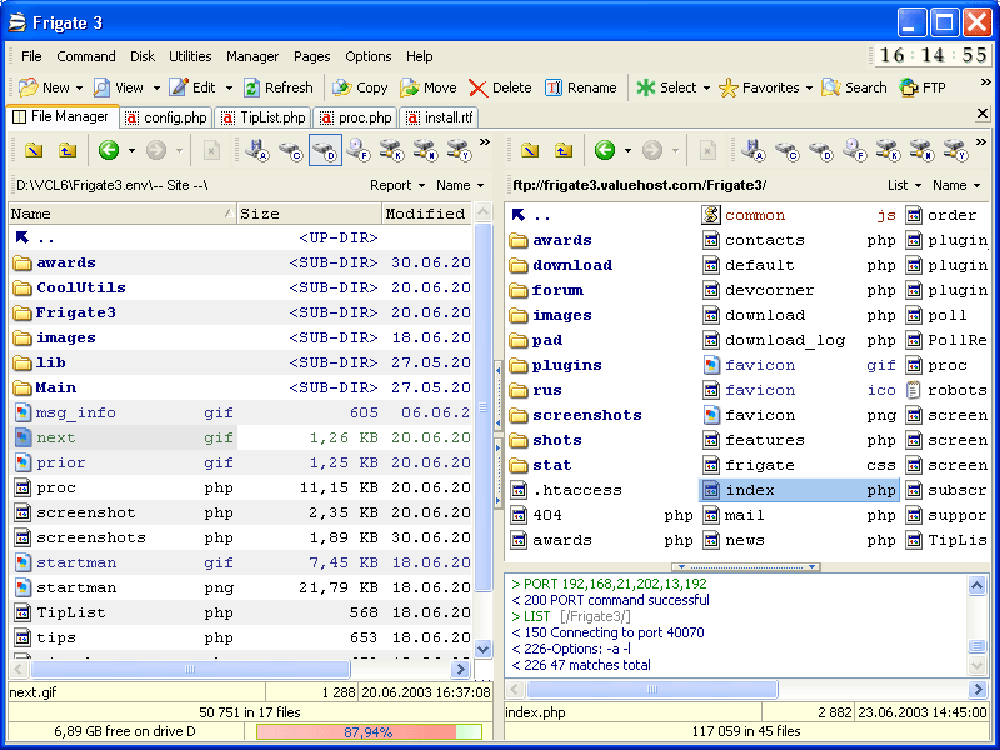Sort left panel by Modified column header
Image resolution: width=1000 pixels, height=750 pixels.
pyautogui.click(x=427, y=214)
